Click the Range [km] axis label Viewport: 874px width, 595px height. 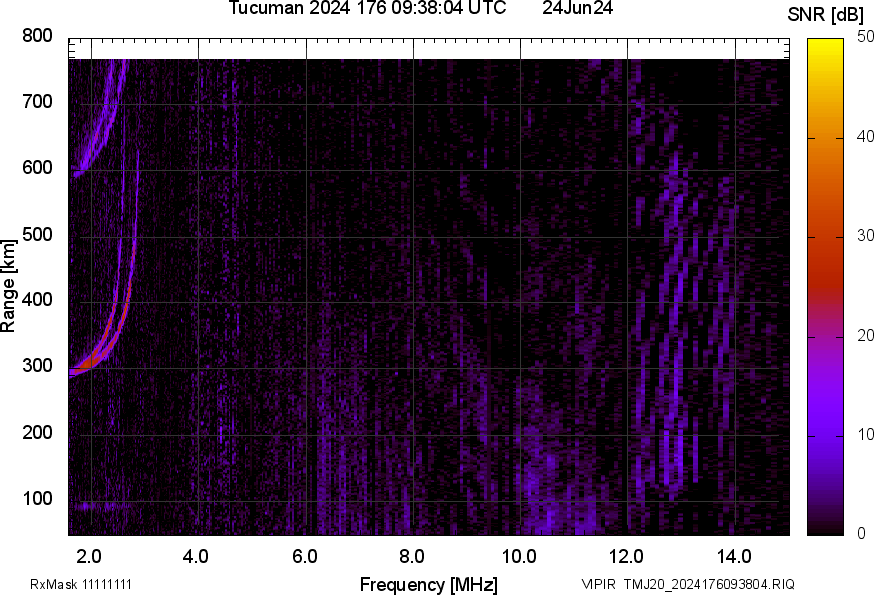(x=9, y=286)
